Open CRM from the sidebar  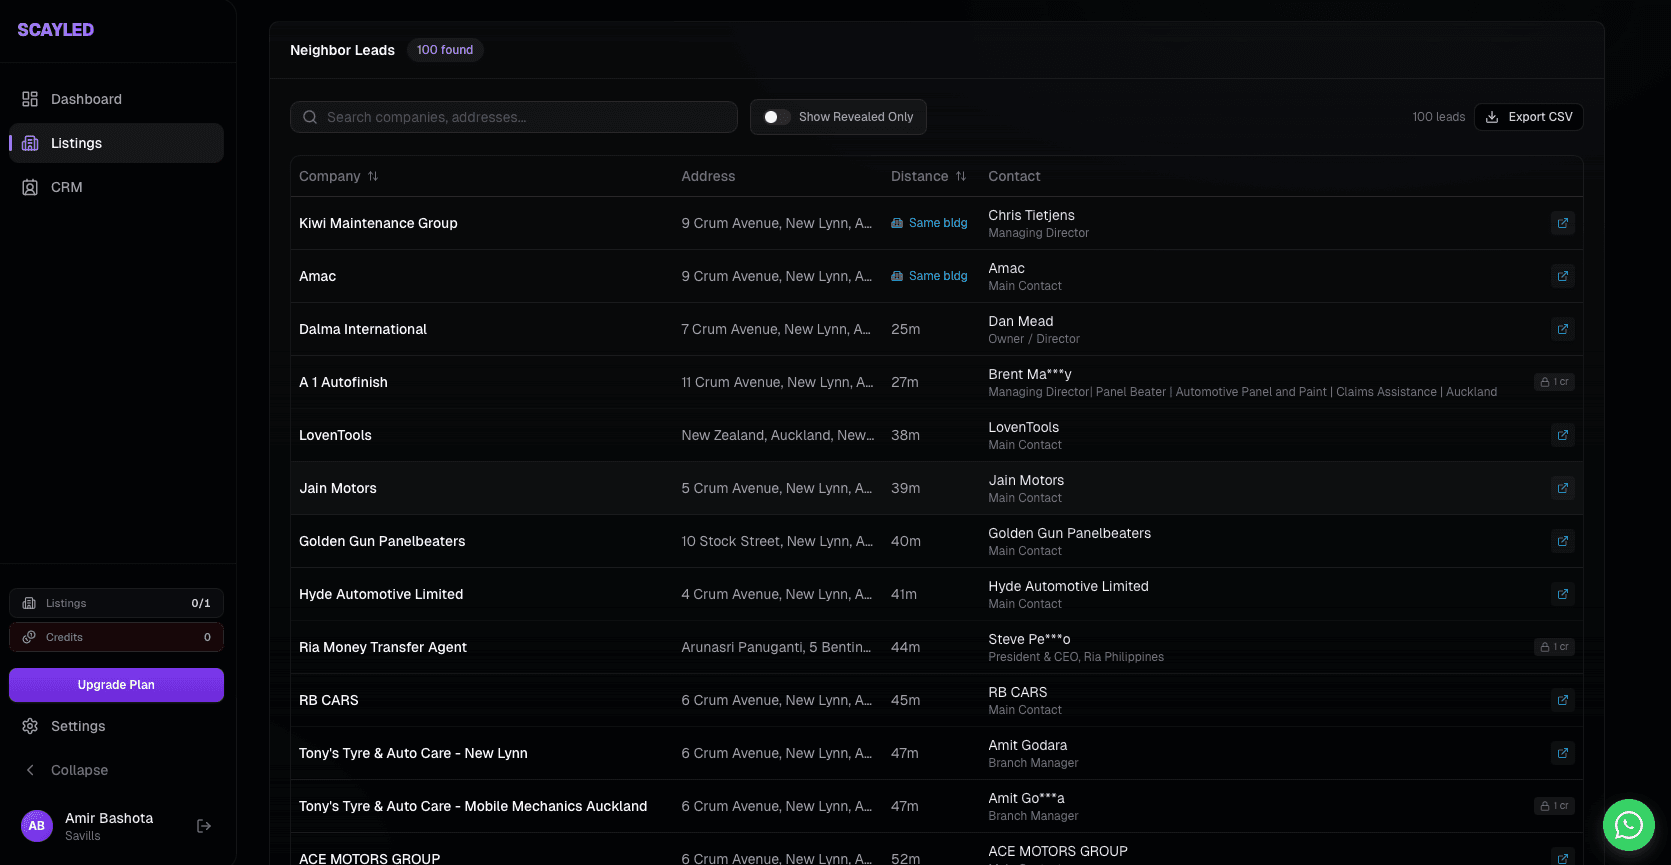tap(66, 187)
